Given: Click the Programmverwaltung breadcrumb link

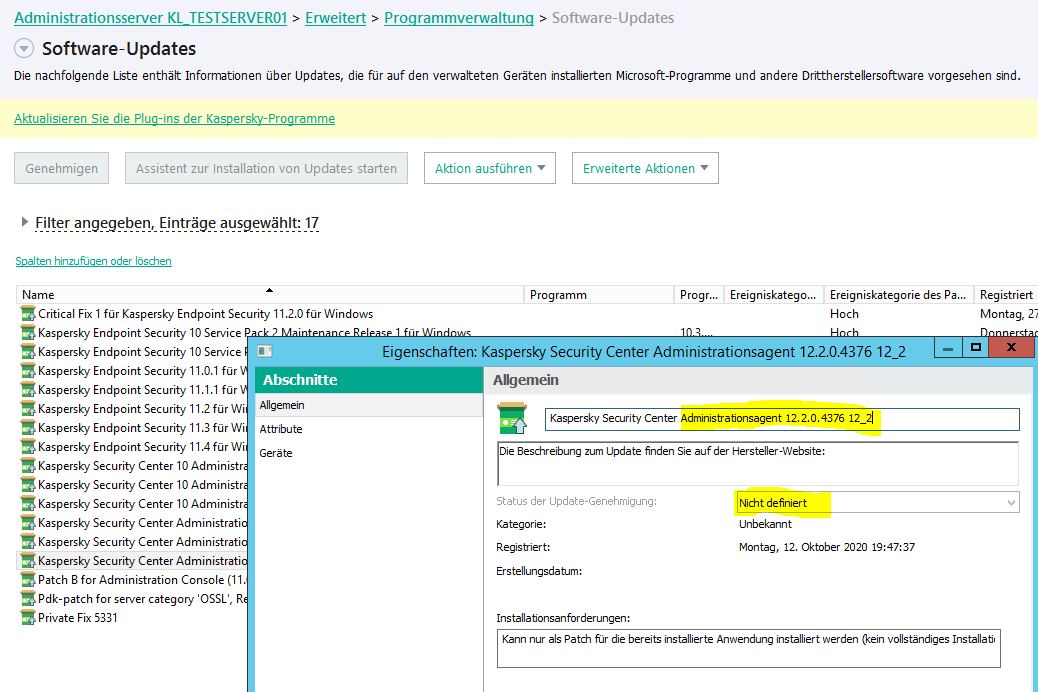Looking at the screenshot, I should [458, 18].
